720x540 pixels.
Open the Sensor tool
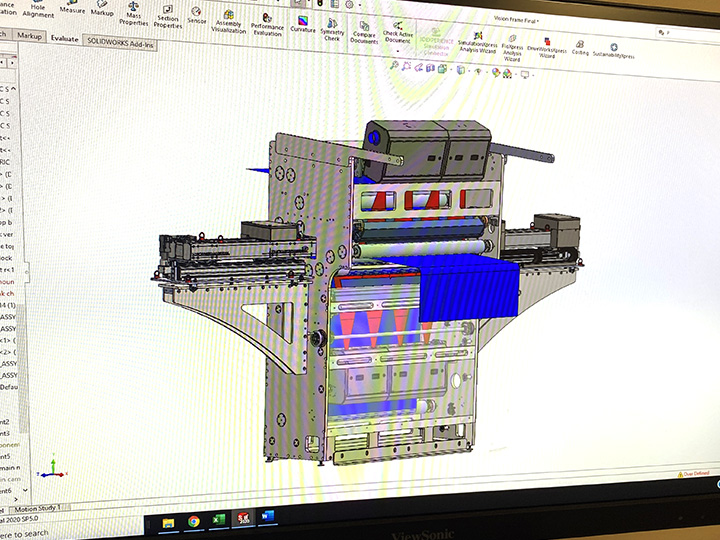(197, 15)
